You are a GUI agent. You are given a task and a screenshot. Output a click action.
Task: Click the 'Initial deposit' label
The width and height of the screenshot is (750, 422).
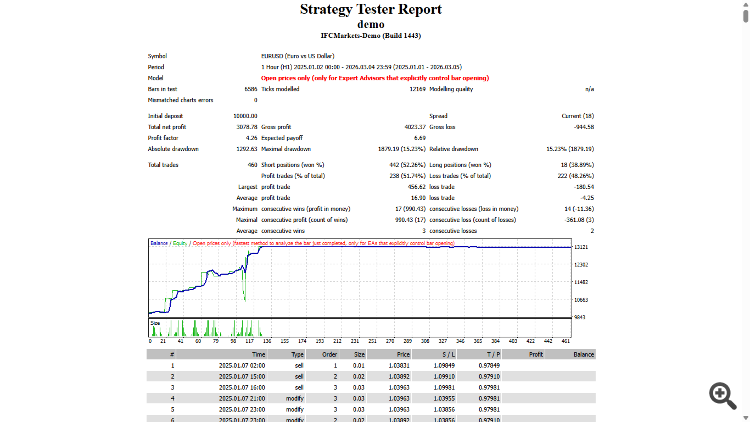coord(165,116)
